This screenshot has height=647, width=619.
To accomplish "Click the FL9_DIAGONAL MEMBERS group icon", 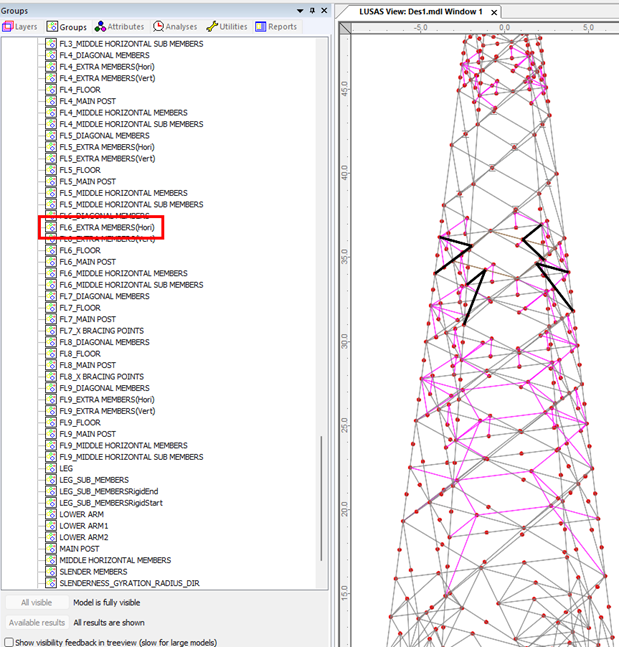I will click(51, 388).
